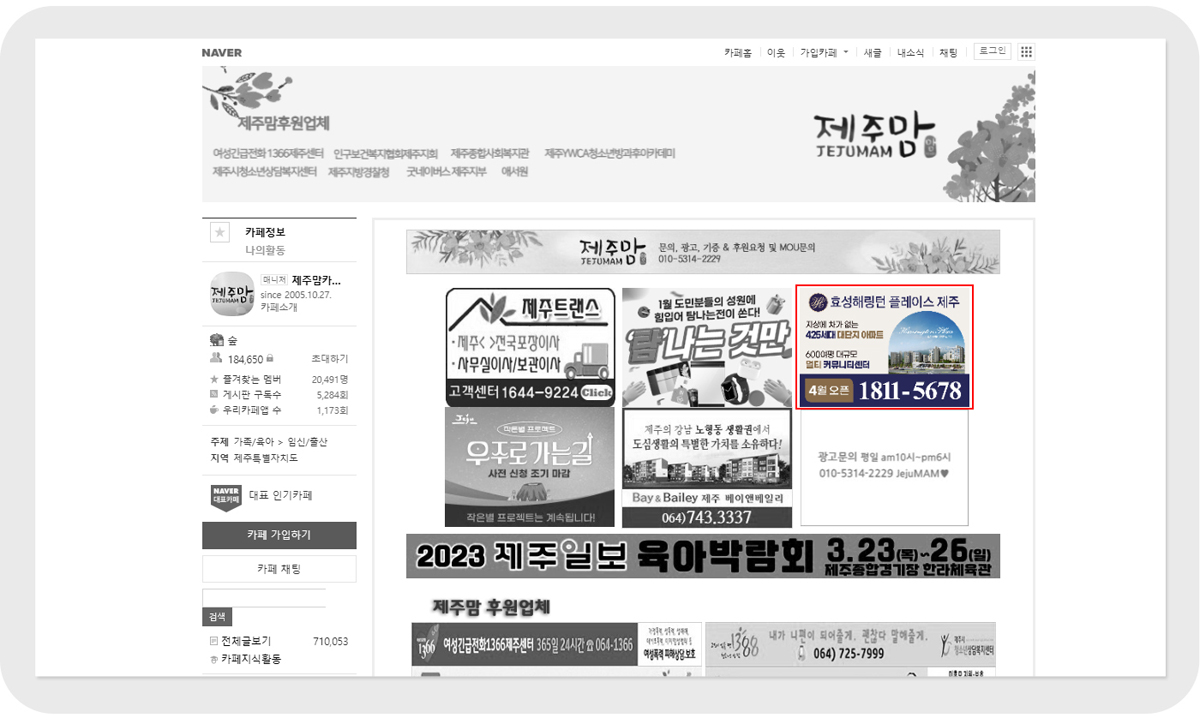Image resolution: width=1200 pixels, height=724 pixels.
Task: Click the 여성긴급전화1366제주센터 sponsor banner
Action: 555,644
